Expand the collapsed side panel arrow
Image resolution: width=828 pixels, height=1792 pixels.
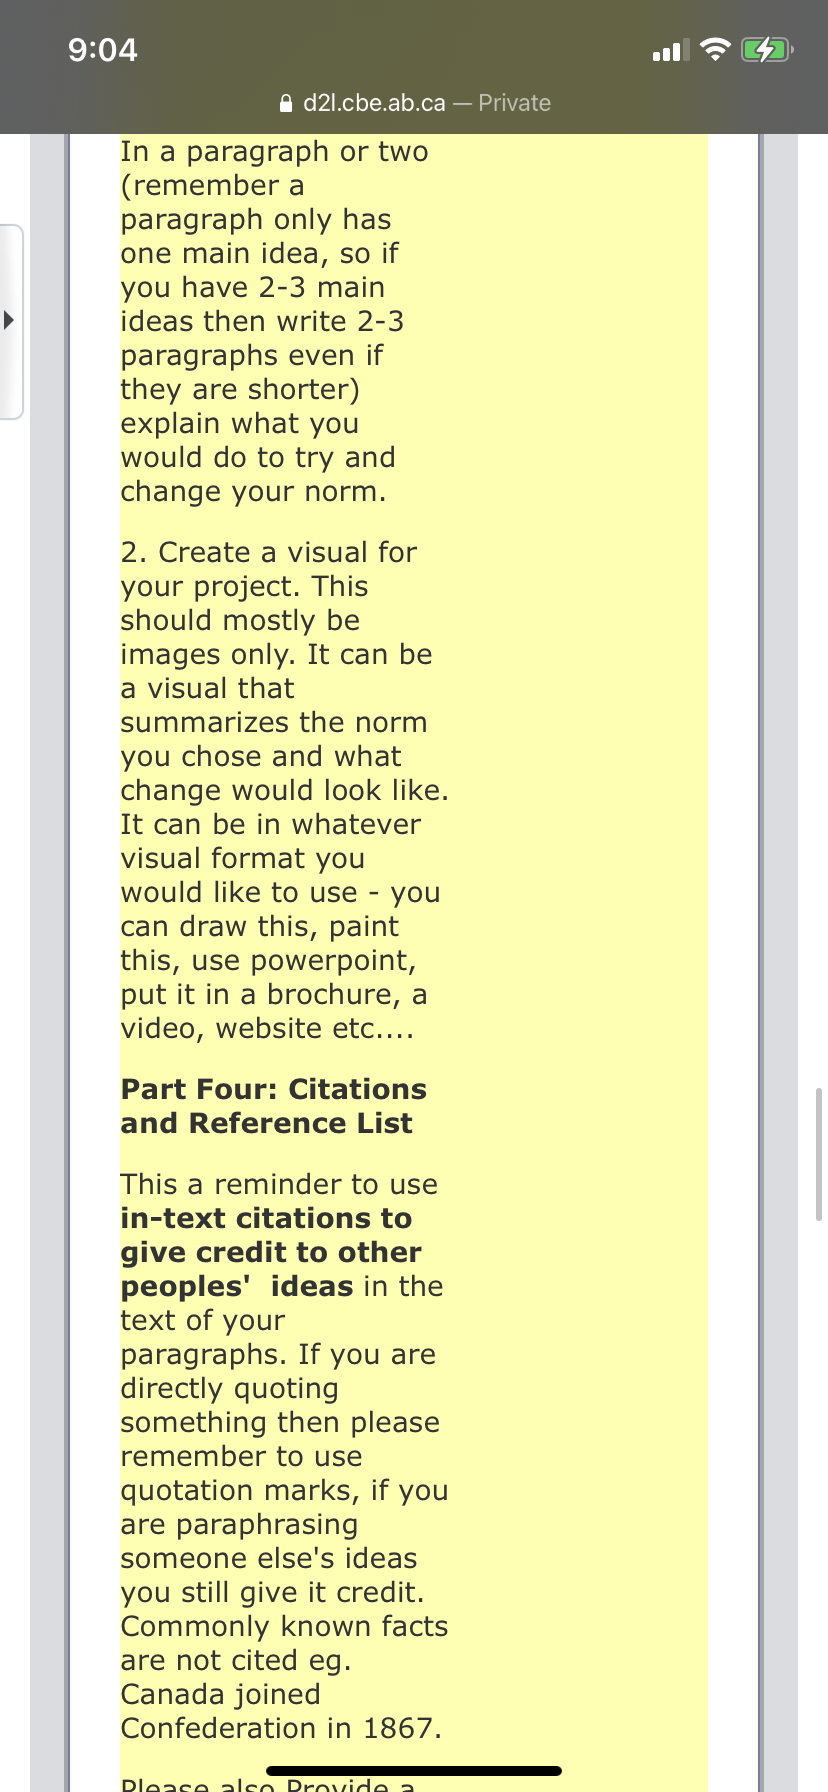tap(9, 321)
